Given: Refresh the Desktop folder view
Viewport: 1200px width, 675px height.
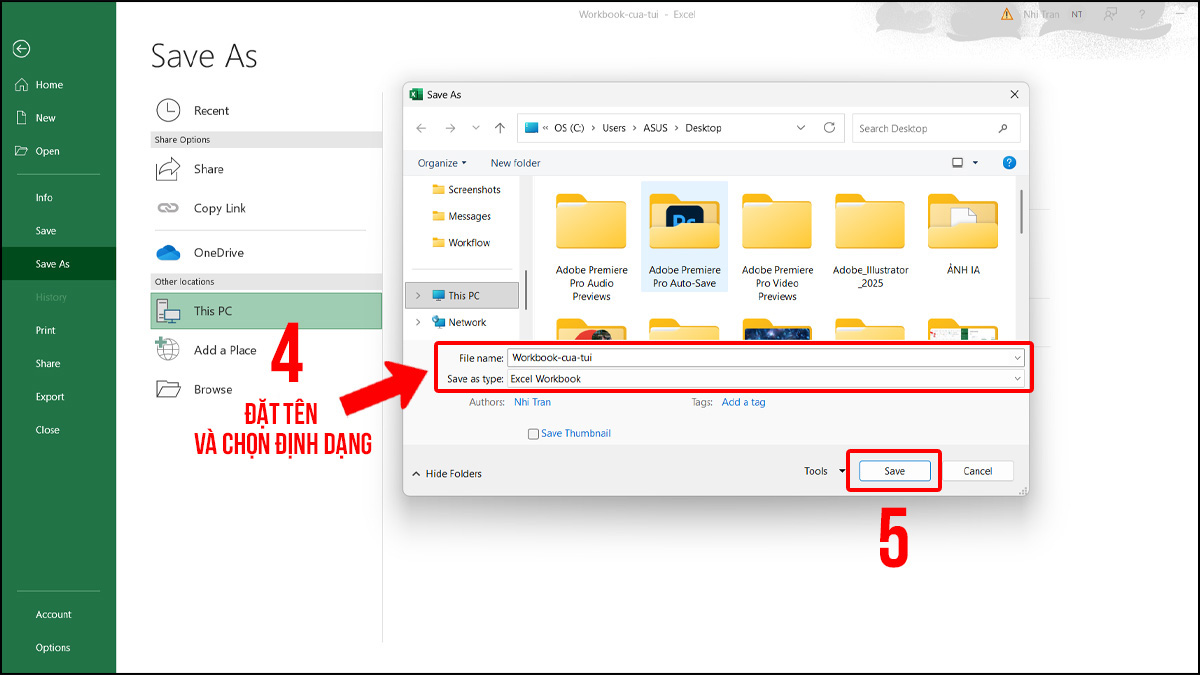Looking at the screenshot, I should [829, 128].
